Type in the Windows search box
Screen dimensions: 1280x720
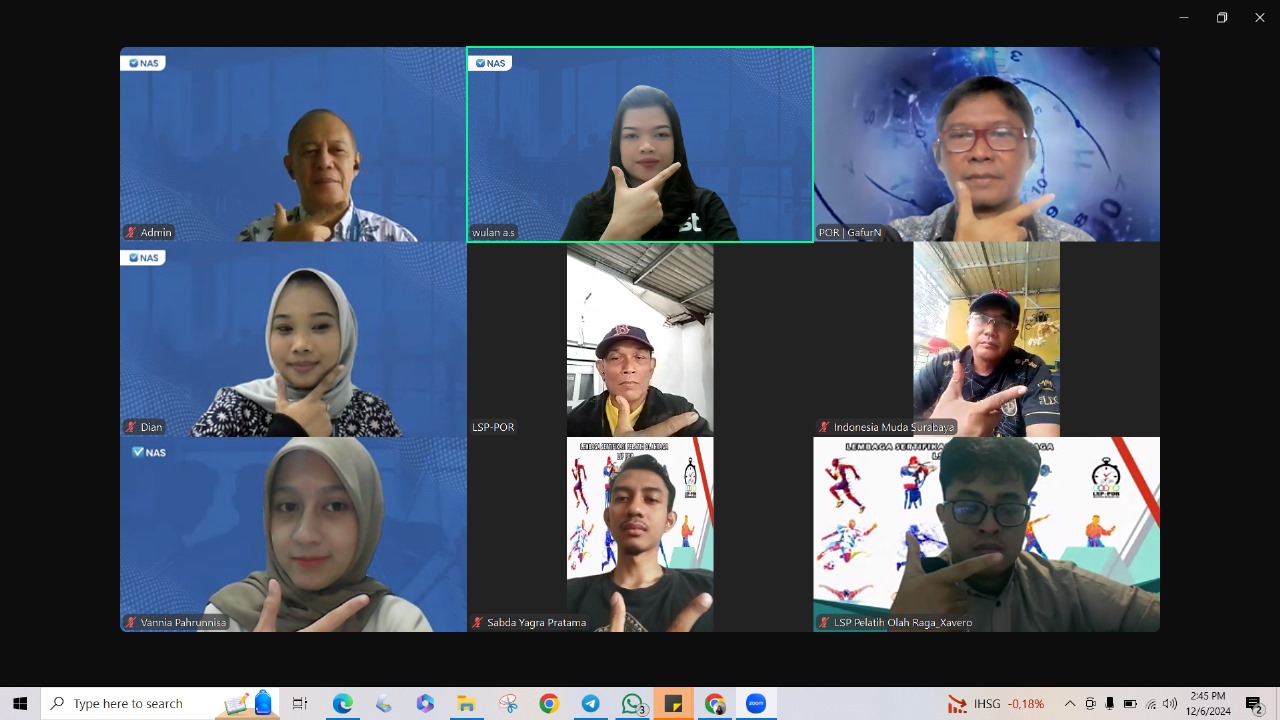pyautogui.click(x=140, y=704)
